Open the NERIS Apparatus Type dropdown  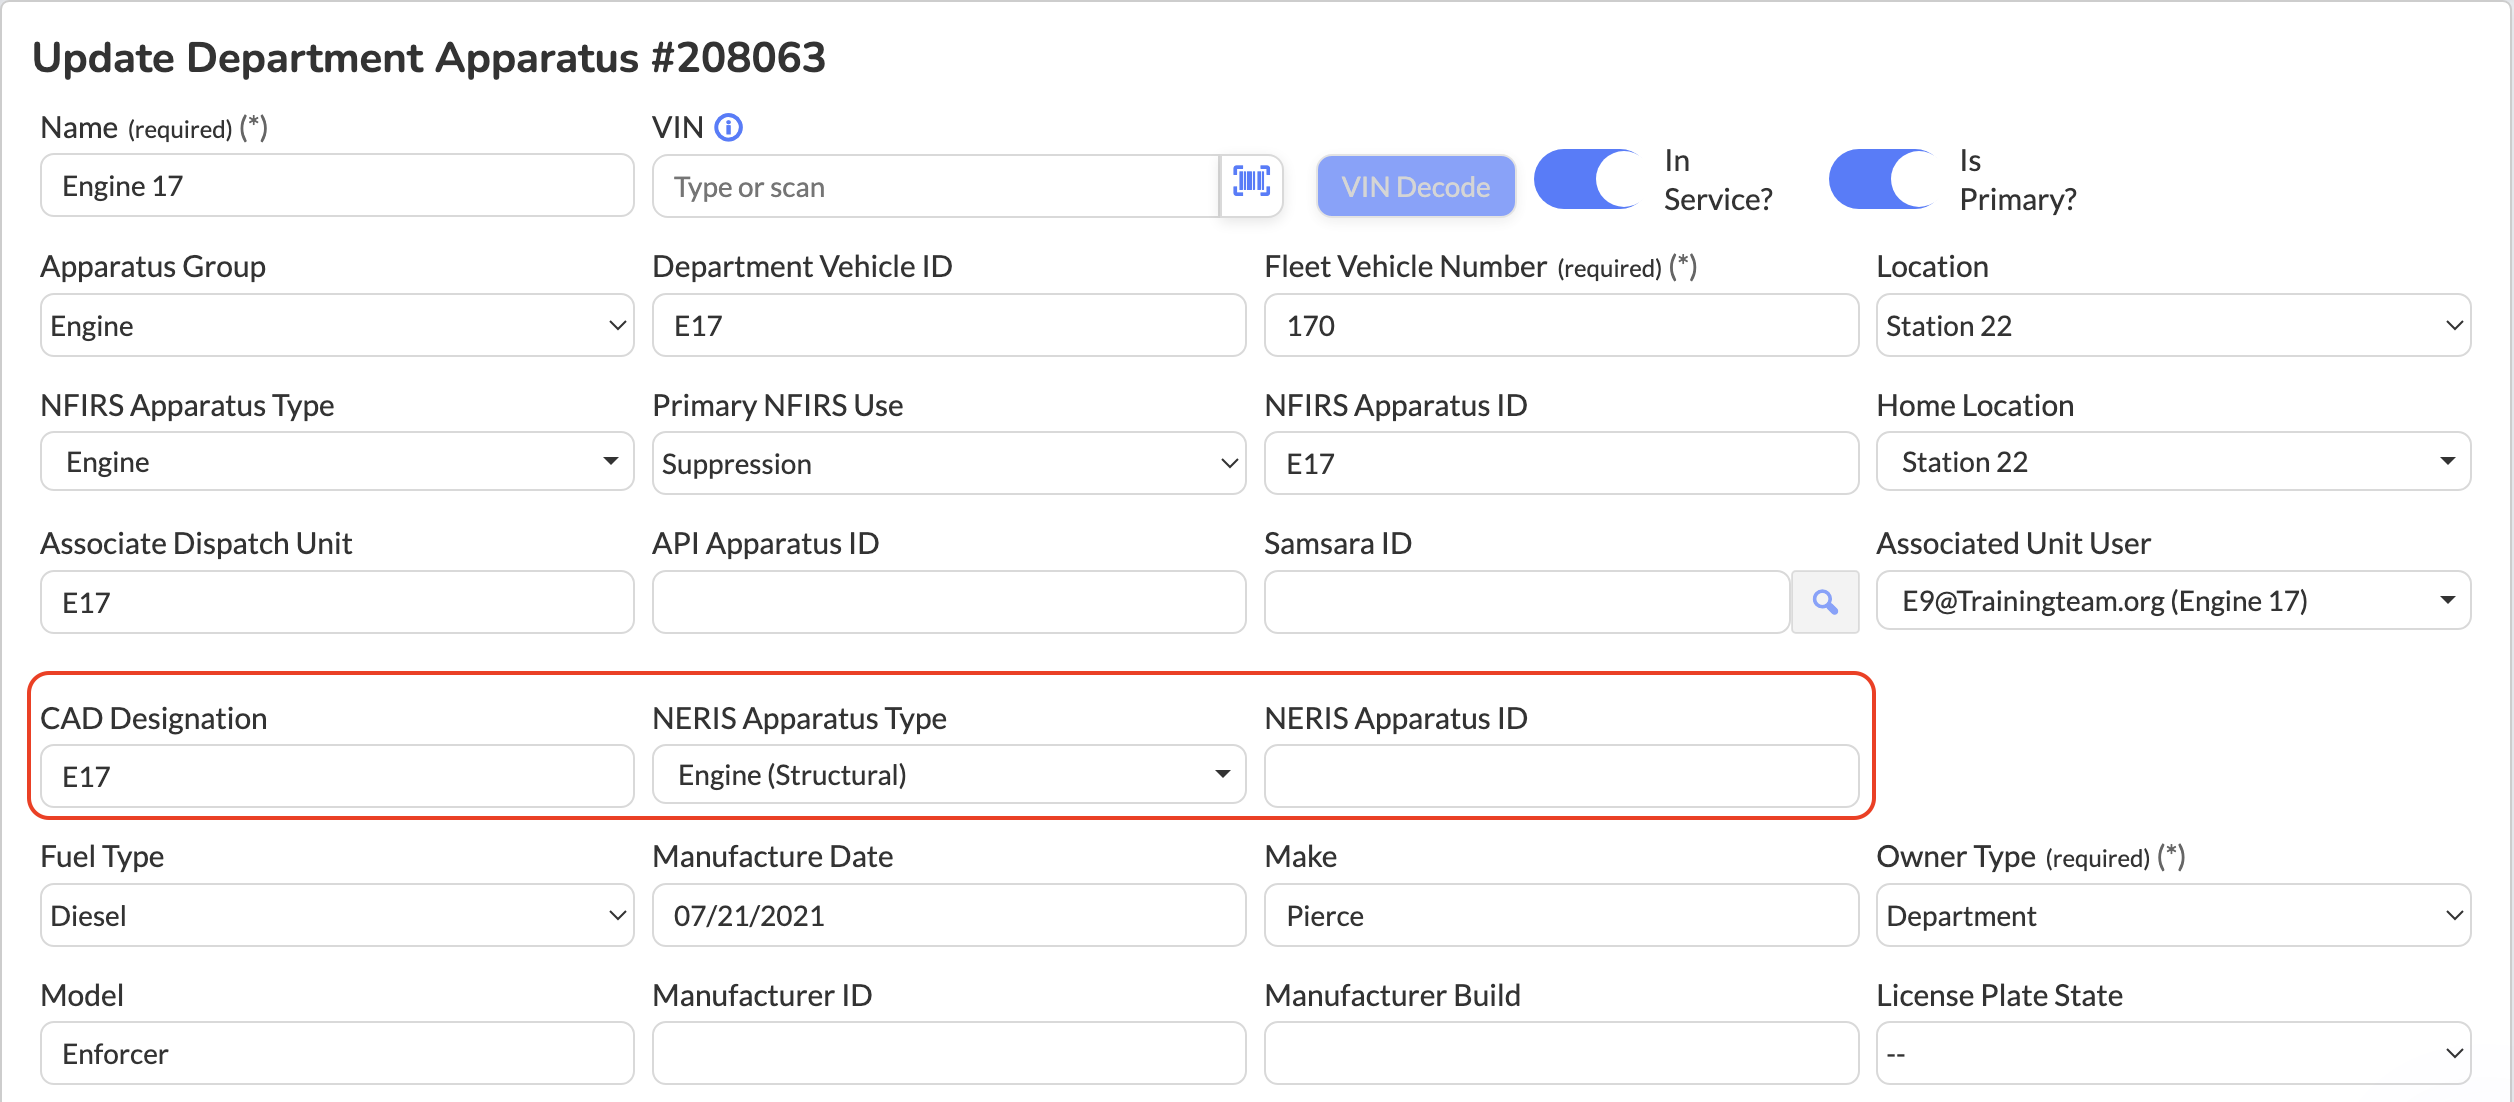point(948,775)
